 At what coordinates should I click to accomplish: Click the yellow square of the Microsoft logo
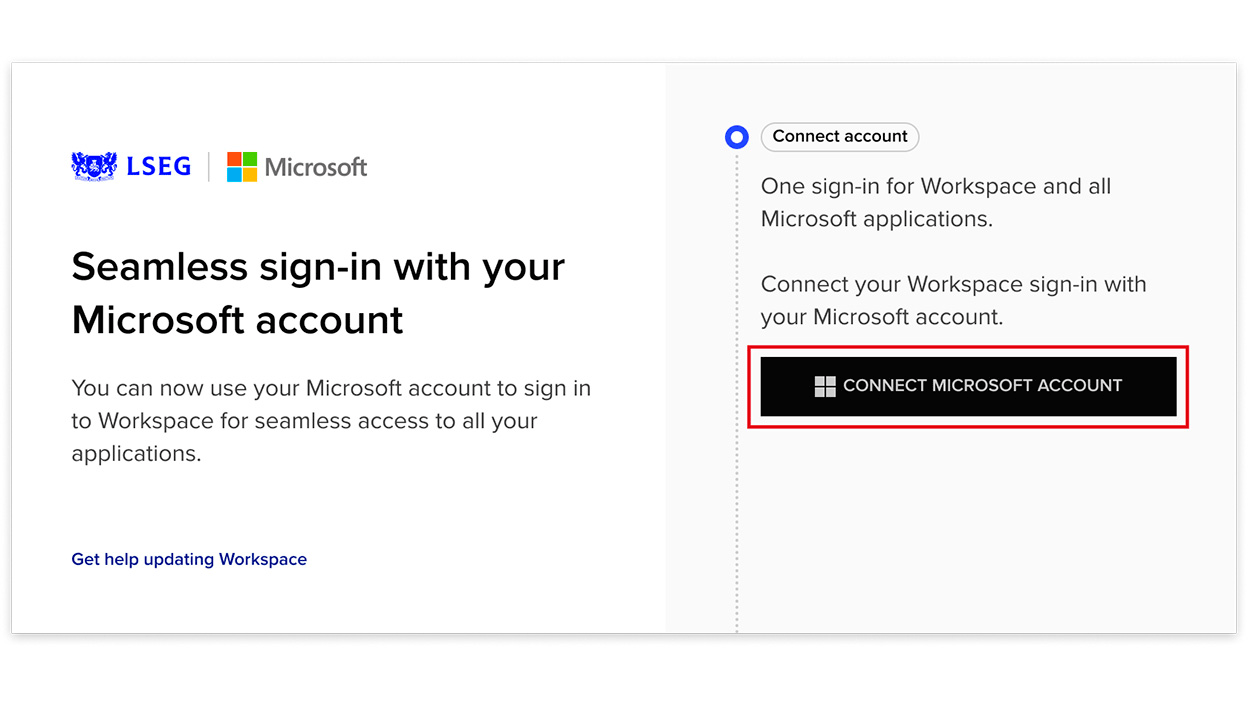point(250,175)
